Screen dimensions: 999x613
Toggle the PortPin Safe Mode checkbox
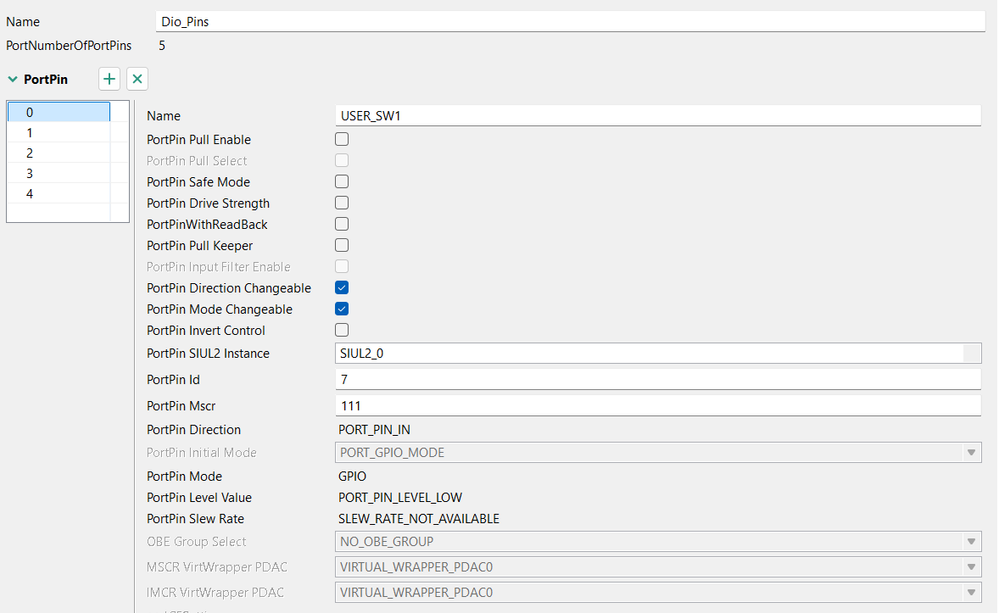(x=342, y=182)
